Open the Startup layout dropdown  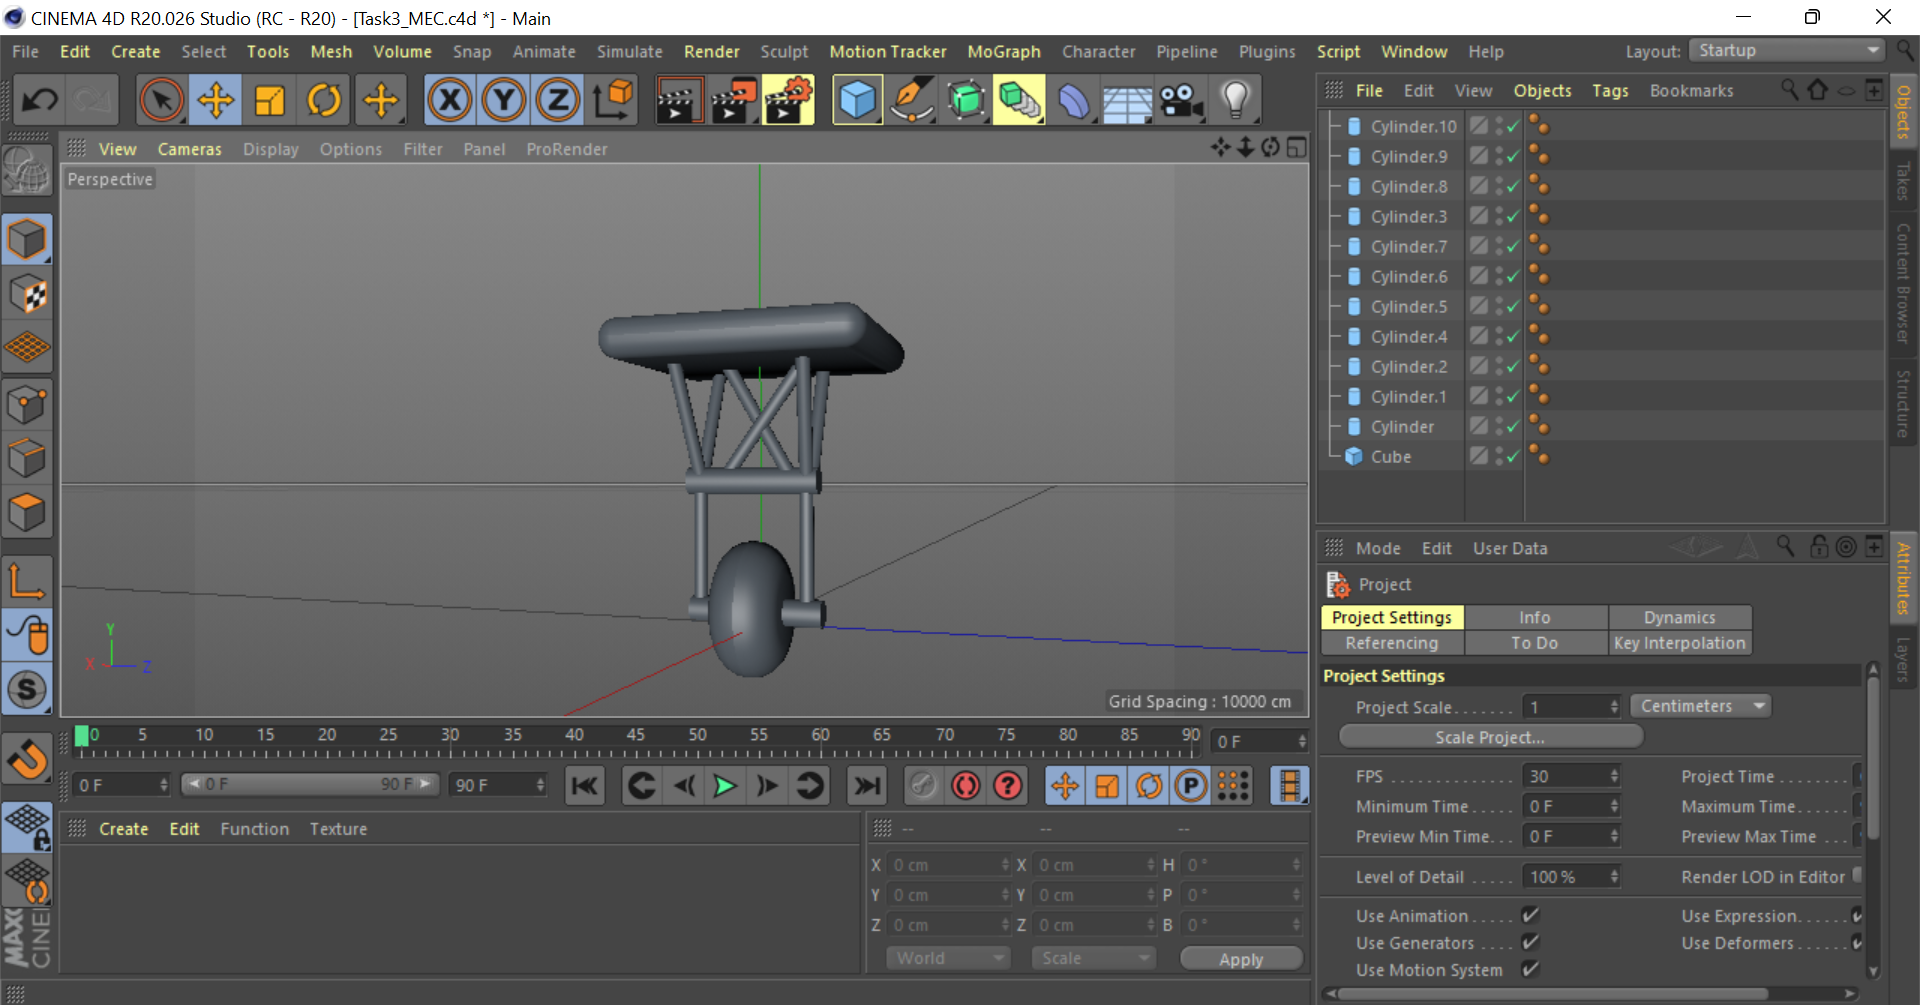tap(1786, 51)
